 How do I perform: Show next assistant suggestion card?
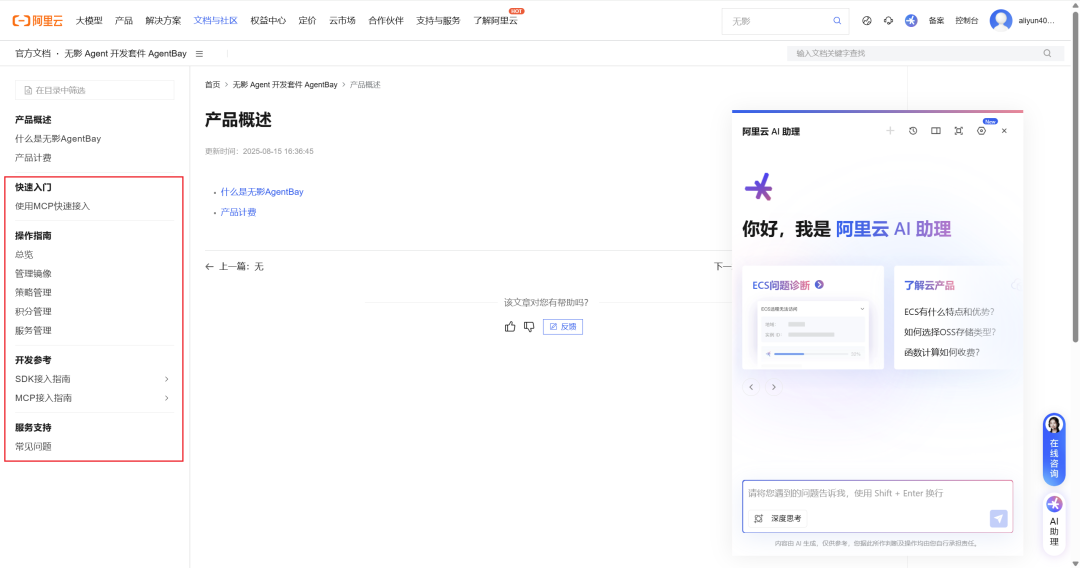pos(773,387)
